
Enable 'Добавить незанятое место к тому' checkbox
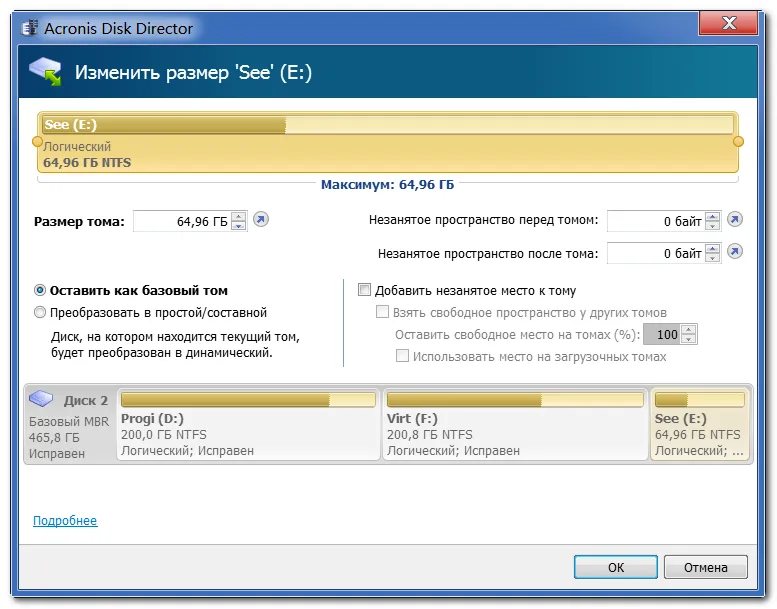tap(364, 290)
